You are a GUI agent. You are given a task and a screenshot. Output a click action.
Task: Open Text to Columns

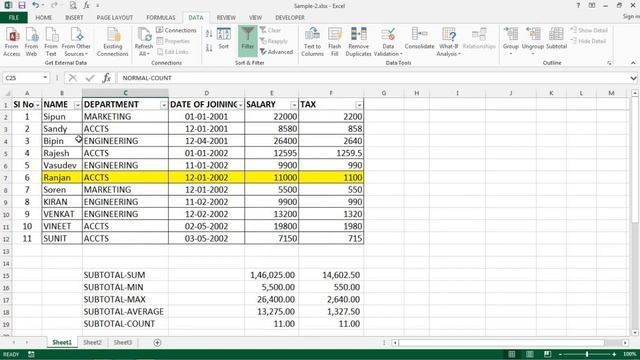click(312, 42)
